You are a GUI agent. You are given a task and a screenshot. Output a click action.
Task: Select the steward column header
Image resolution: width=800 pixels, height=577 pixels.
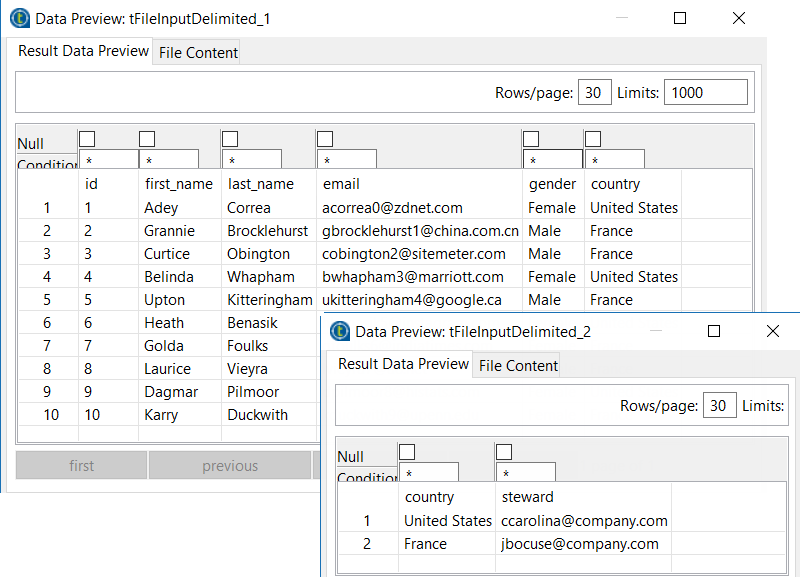[x=527, y=497]
